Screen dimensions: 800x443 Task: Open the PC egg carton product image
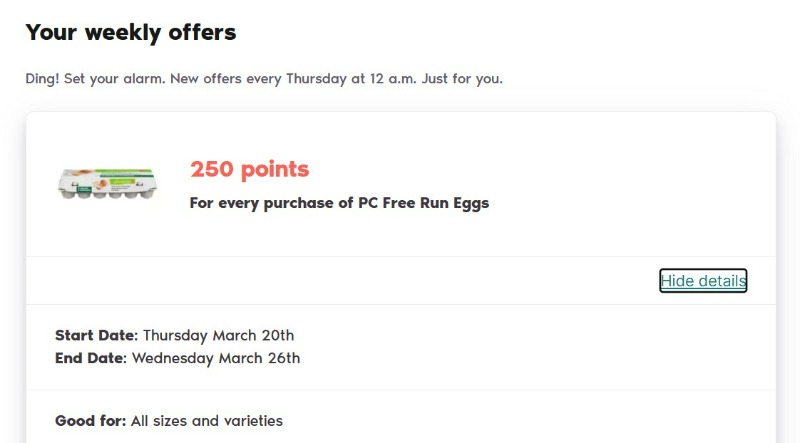point(107,184)
